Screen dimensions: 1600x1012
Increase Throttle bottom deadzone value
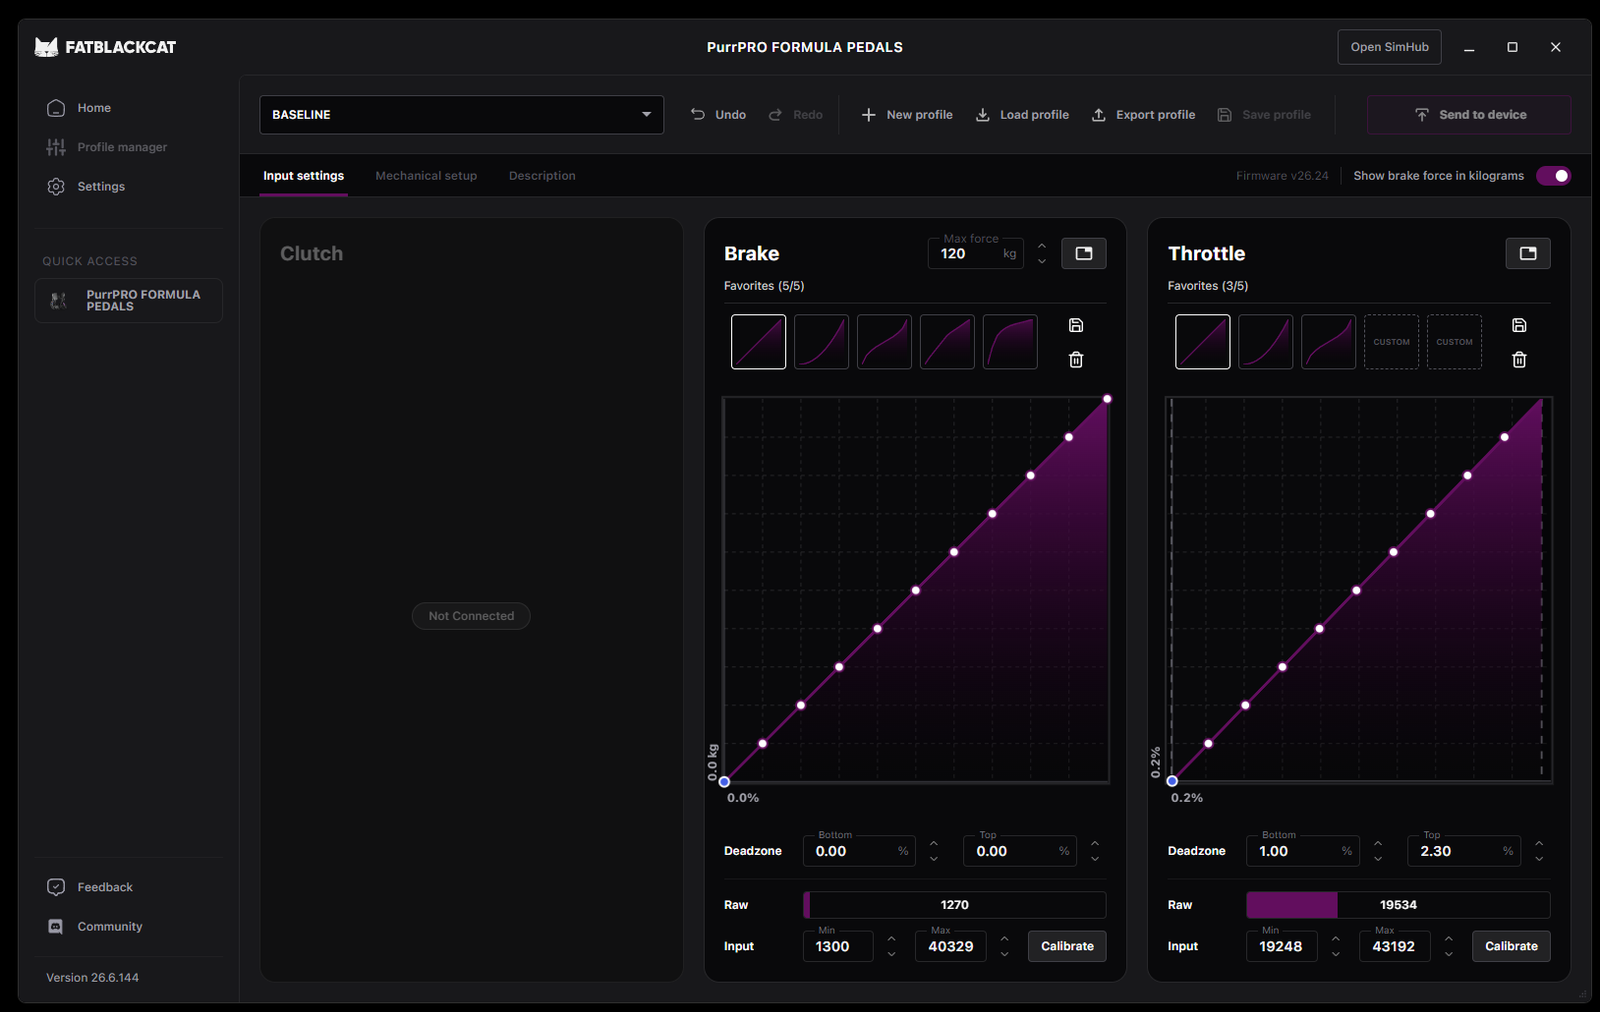[x=1378, y=843]
